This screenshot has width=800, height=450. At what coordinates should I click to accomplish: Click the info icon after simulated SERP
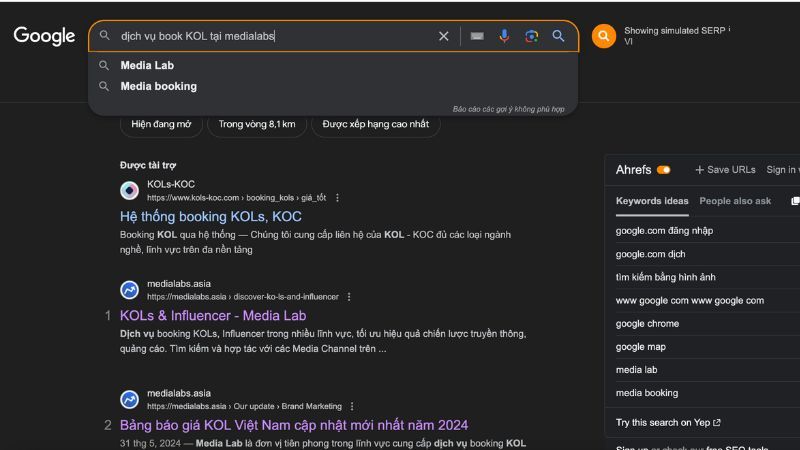[x=730, y=29]
